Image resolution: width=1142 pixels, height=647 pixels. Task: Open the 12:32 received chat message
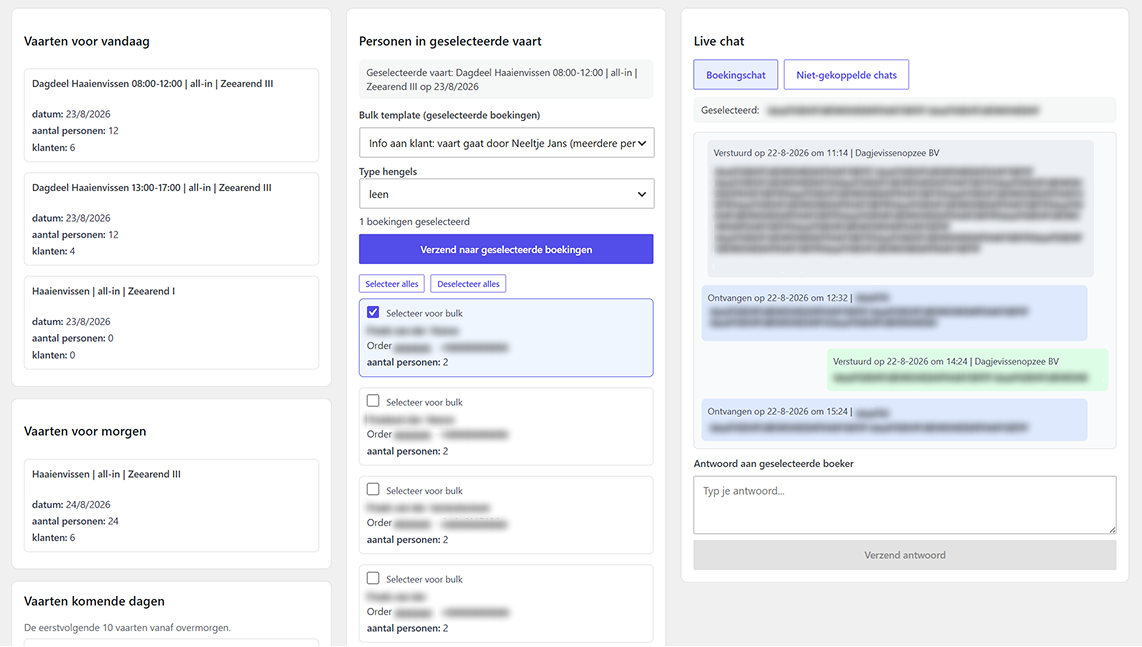pyautogui.click(x=894, y=313)
